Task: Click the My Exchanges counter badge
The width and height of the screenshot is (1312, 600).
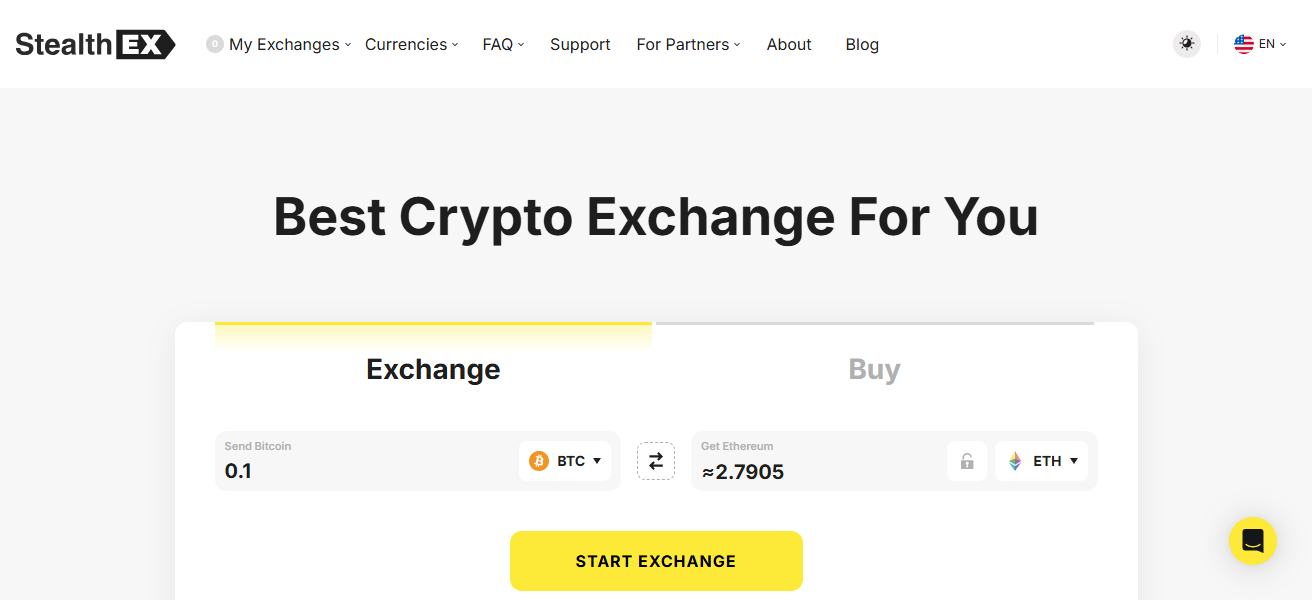Action: pos(214,44)
